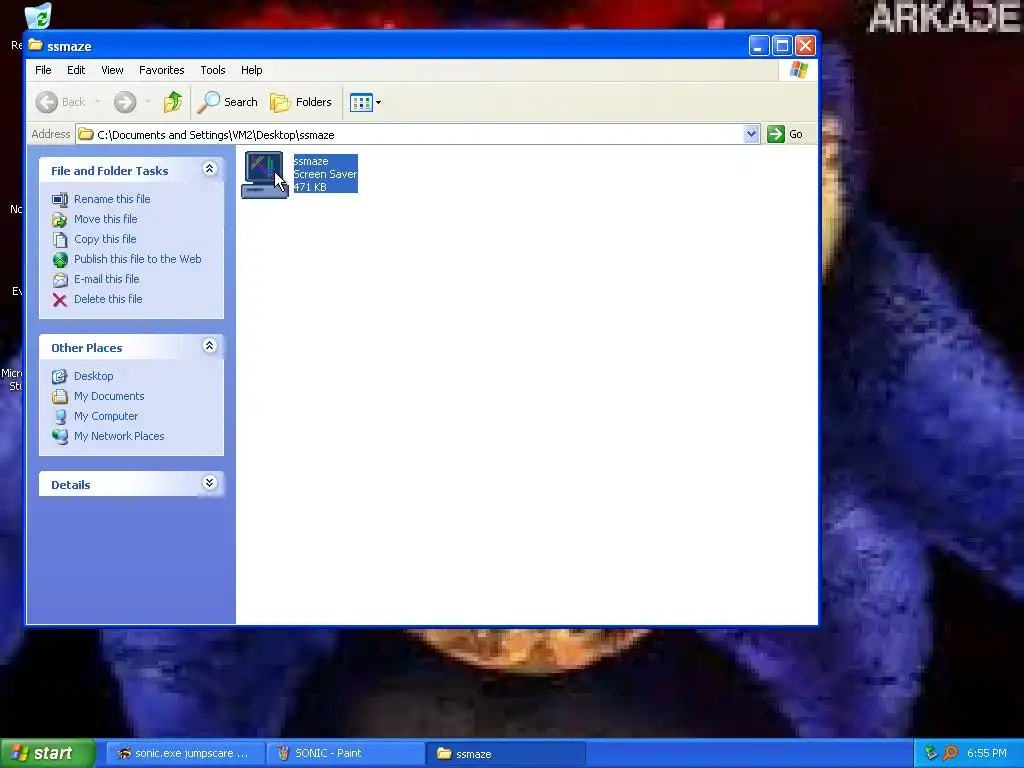This screenshot has width=1024, height=768.
Task: Click the Copy this file link
Action: click(105, 240)
